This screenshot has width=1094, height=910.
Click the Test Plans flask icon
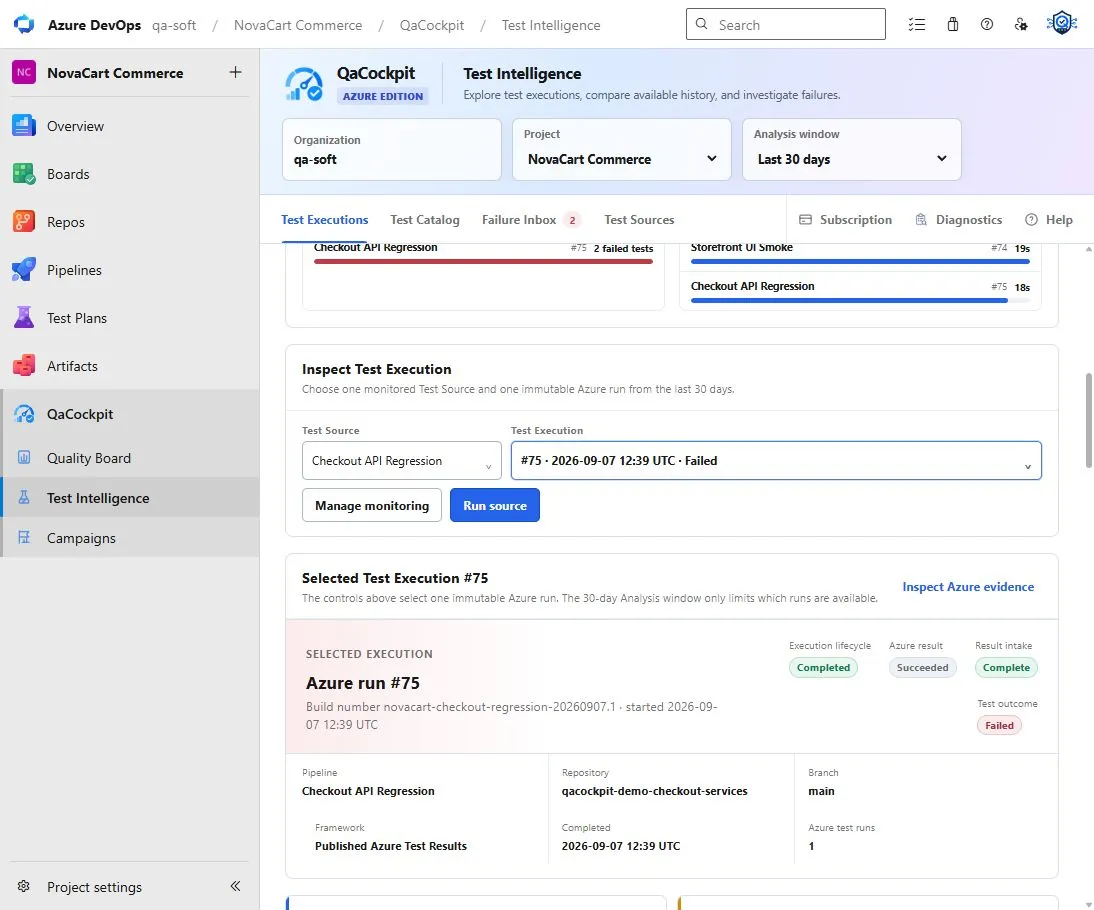click(24, 318)
